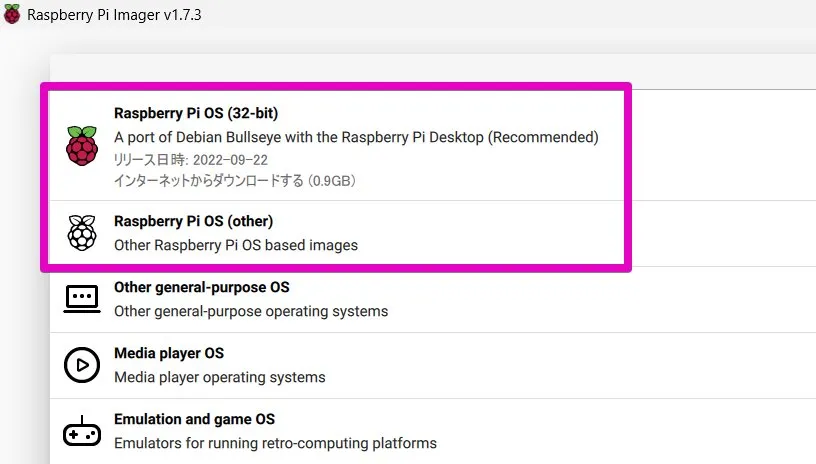Screen dimensions: 816x464
Task: Open the Emulation and game OS category
Action: [x=433, y=431]
